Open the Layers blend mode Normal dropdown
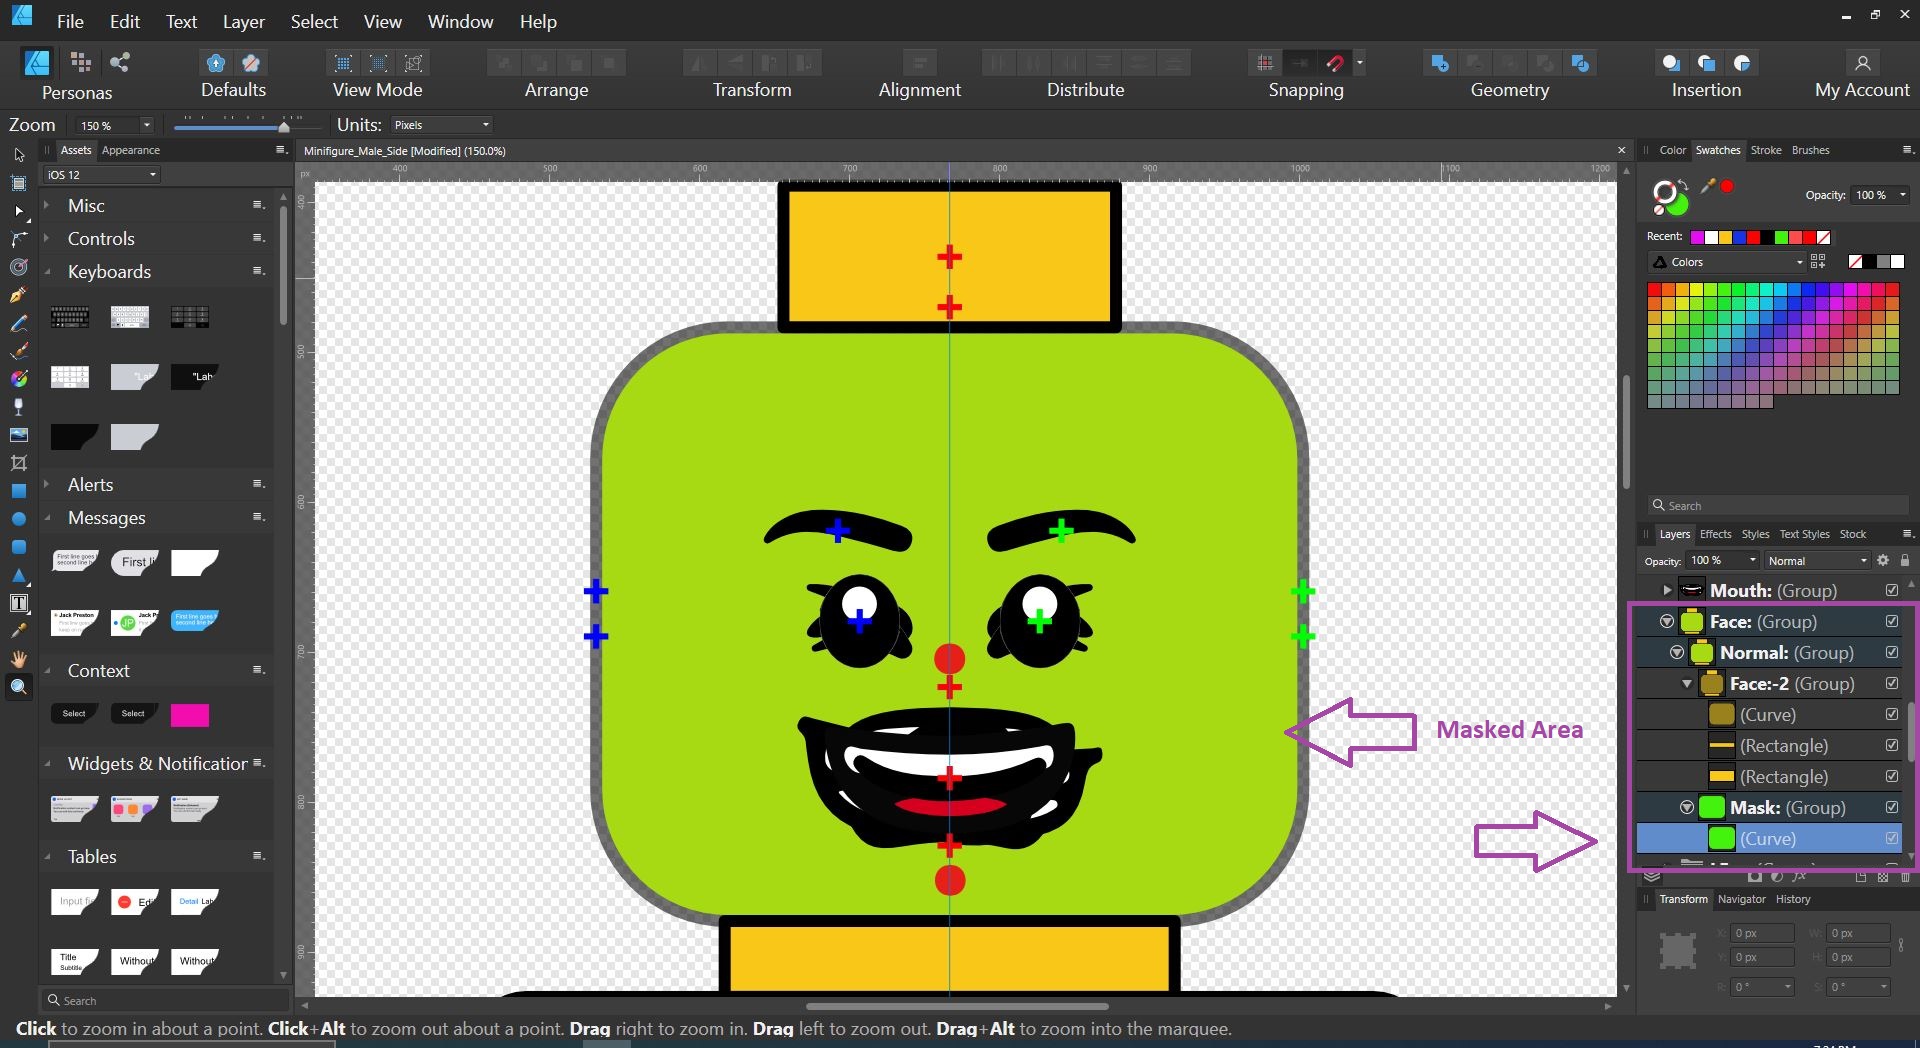The image size is (1920, 1048). (x=1816, y=561)
